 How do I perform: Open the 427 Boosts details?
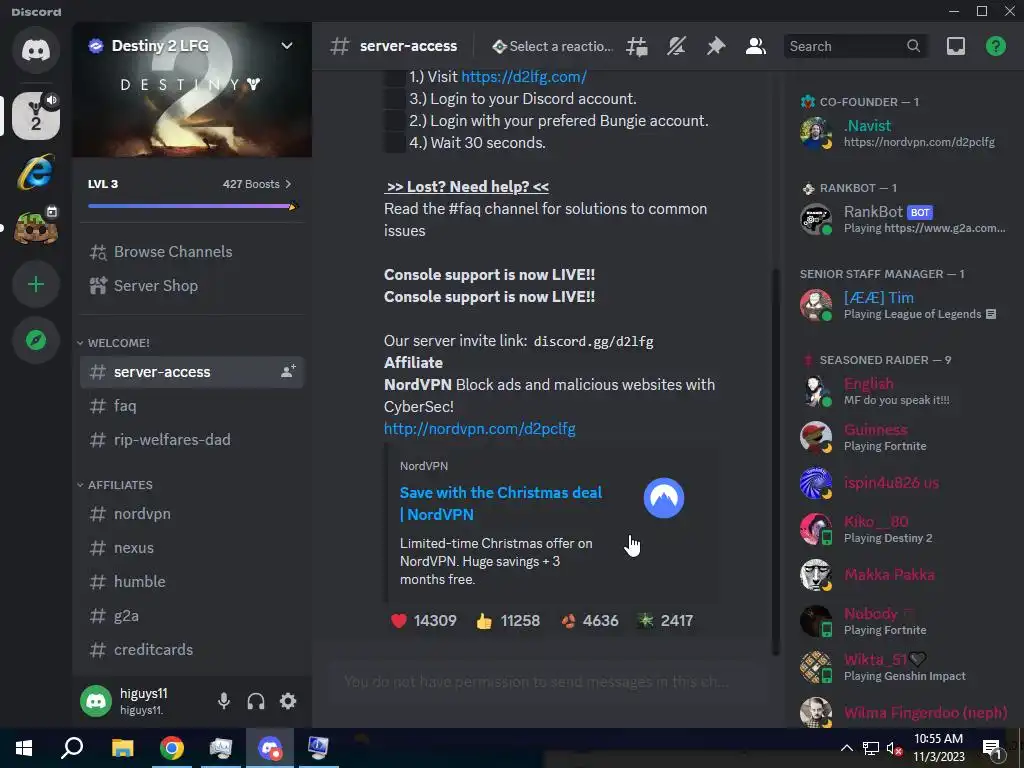point(257,184)
